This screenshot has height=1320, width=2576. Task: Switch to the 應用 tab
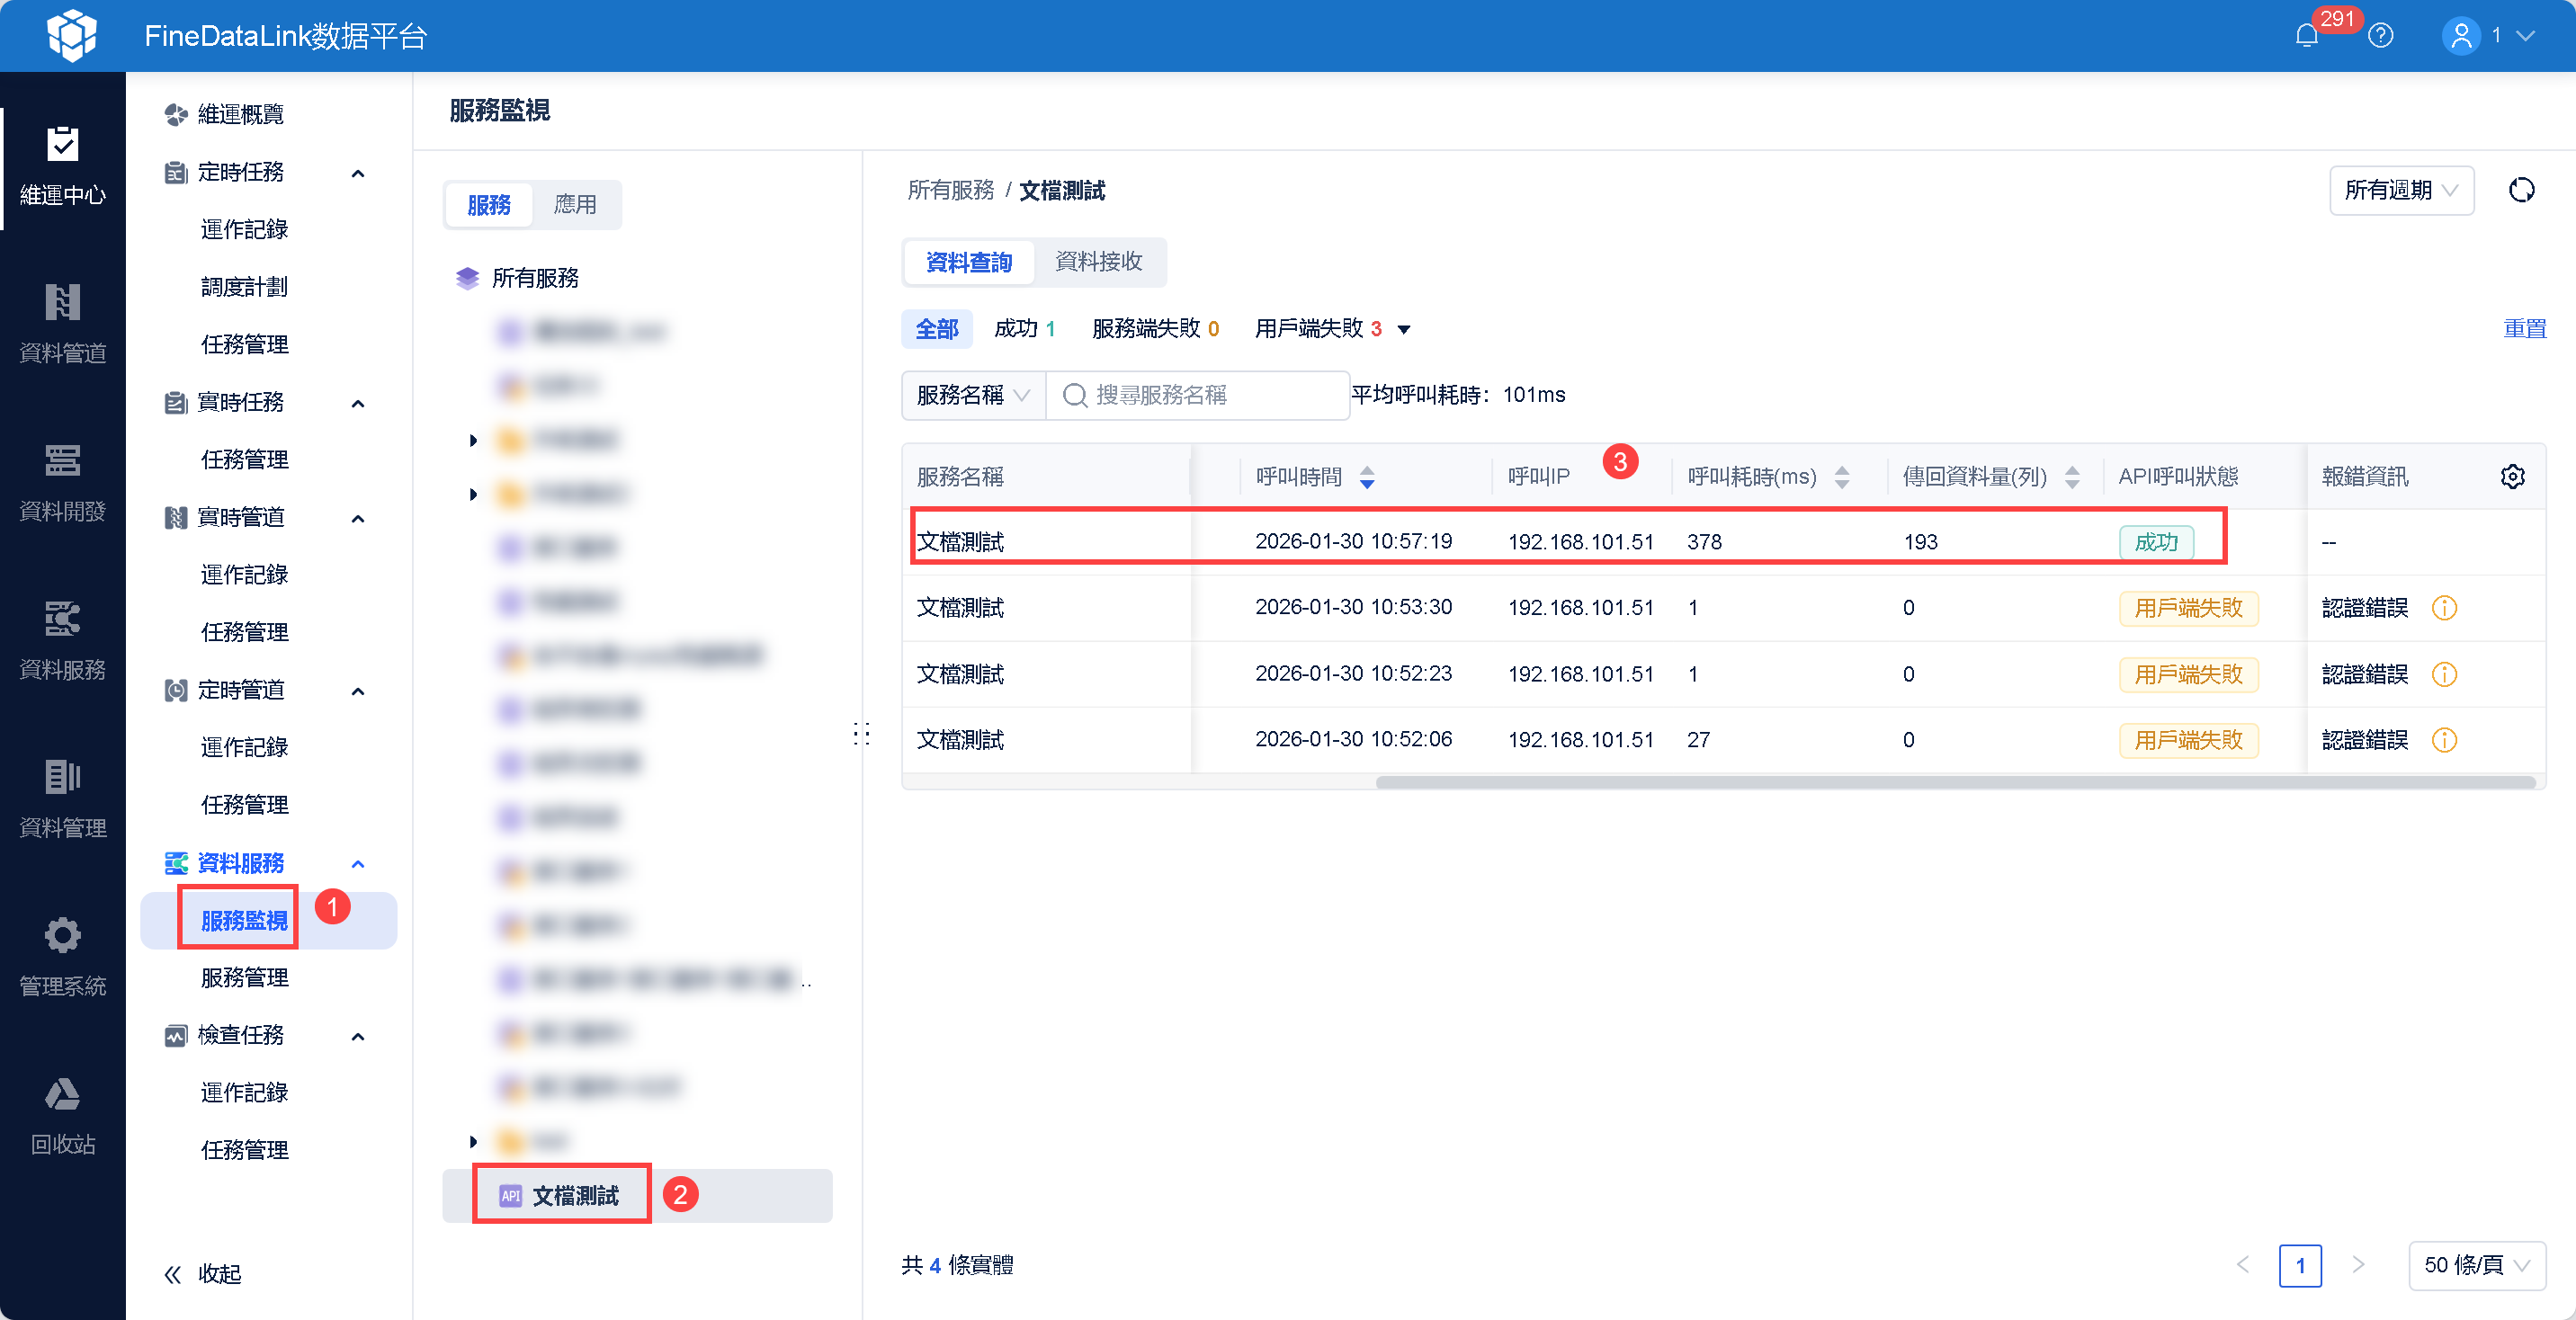(575, 205)
